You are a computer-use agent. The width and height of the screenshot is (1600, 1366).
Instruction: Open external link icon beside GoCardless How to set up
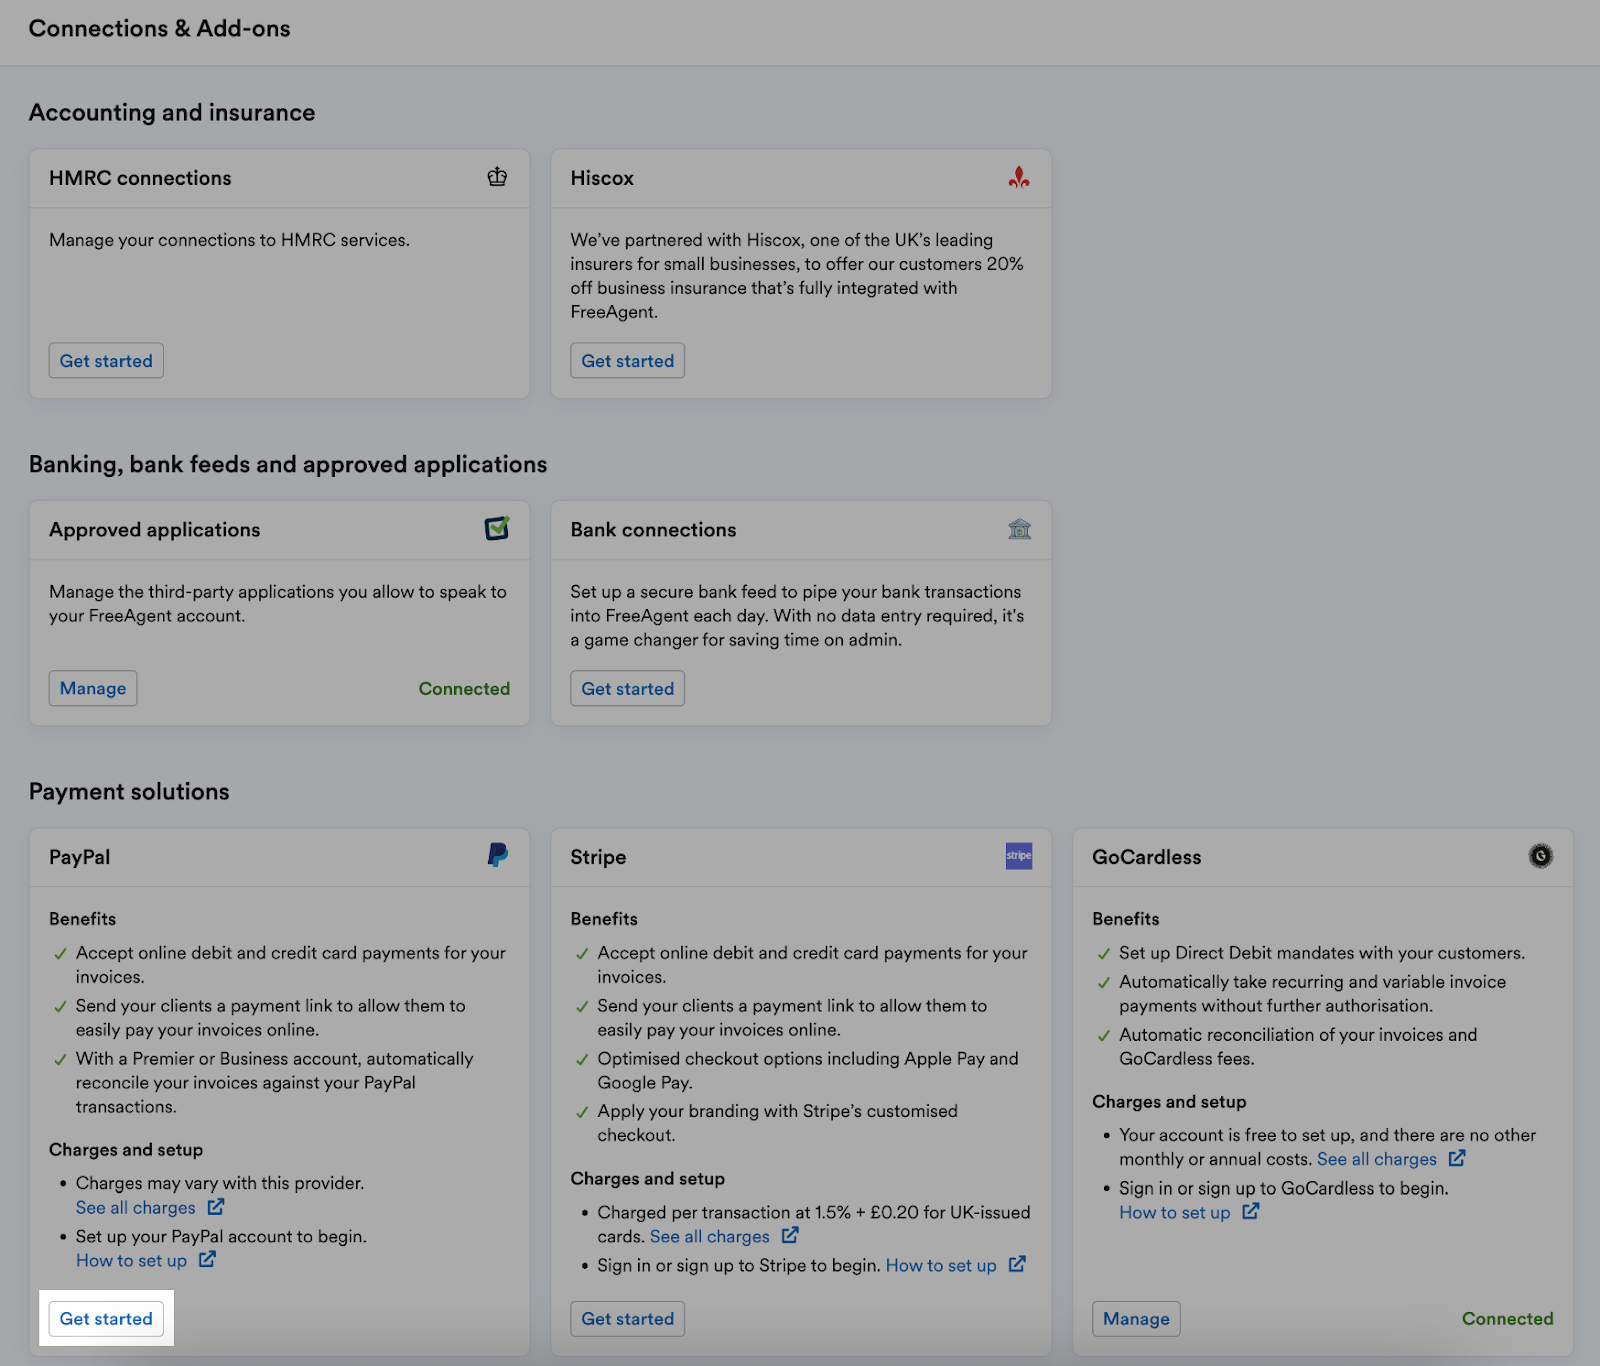tap(1251, 1212)
